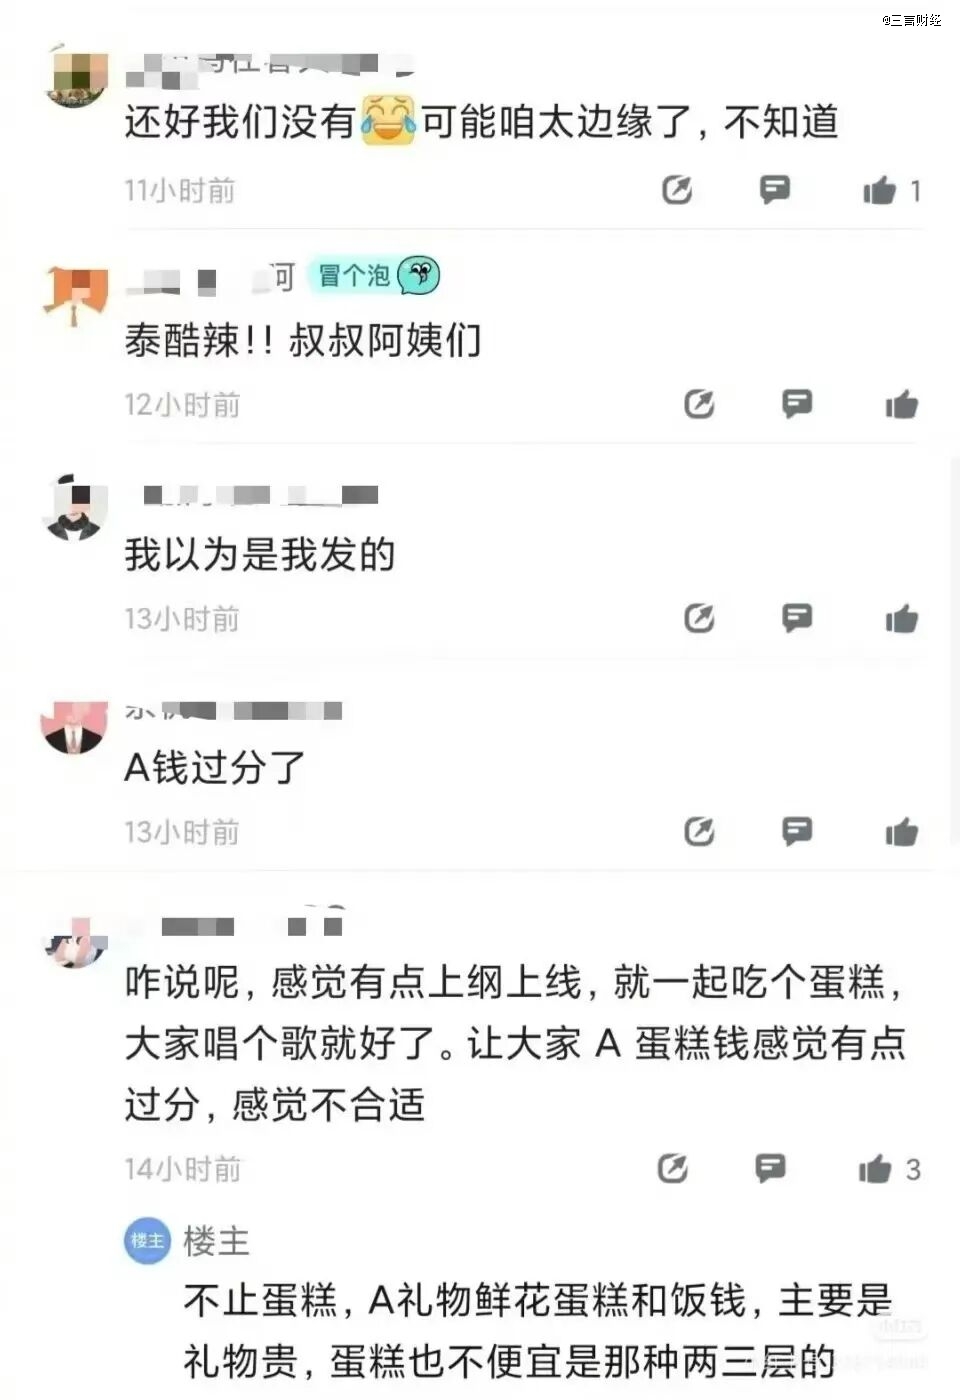Reply to the 11小时前 comment

point(775,189)
